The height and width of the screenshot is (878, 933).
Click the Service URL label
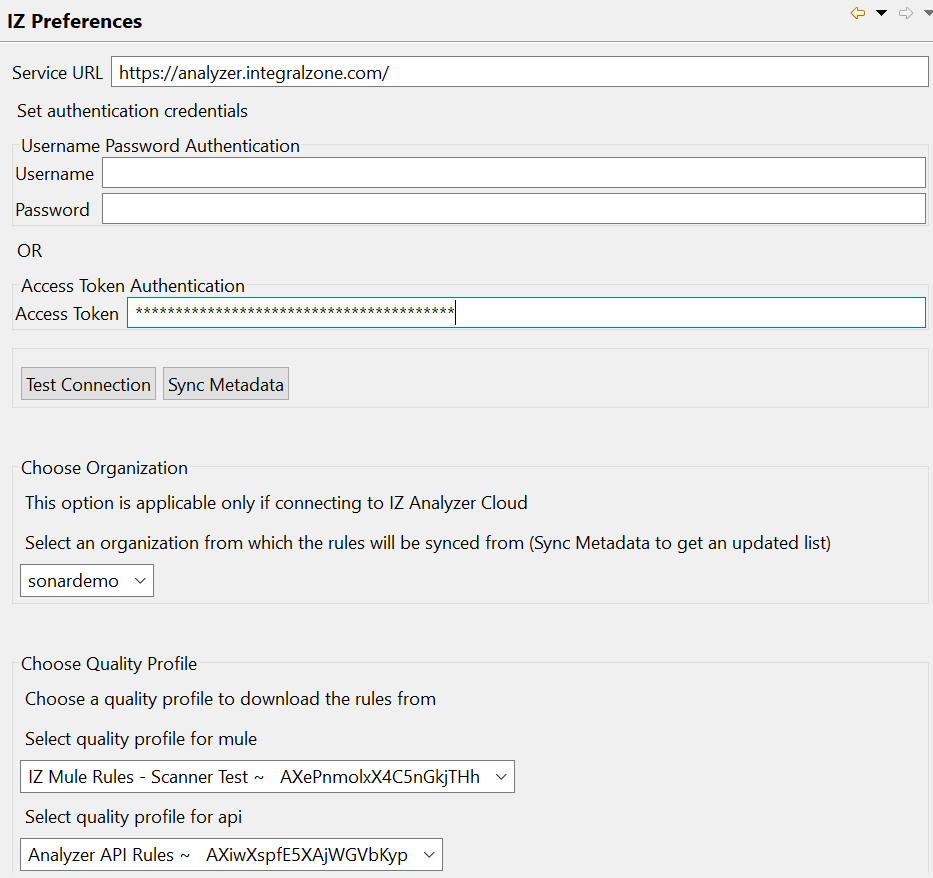click(x=57, y=73)
